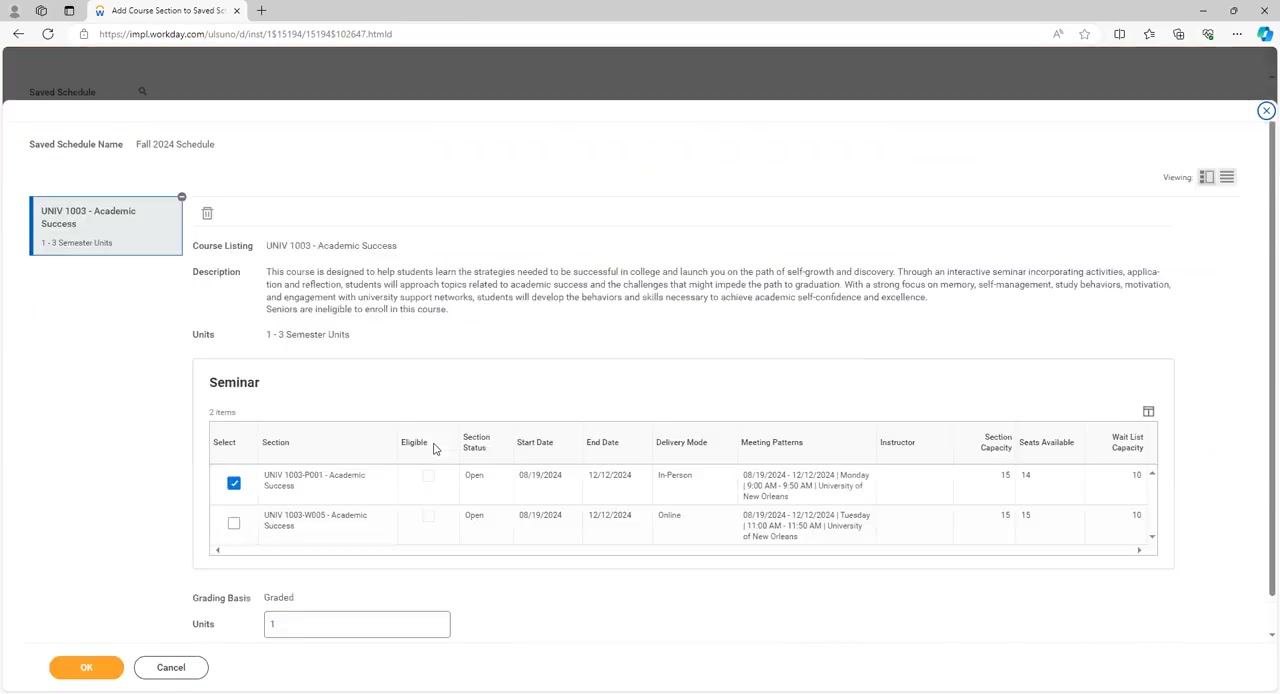This screenshot has width=1280, height=694.
Task: Go back using browser back arrow
Action: (18, 34)
